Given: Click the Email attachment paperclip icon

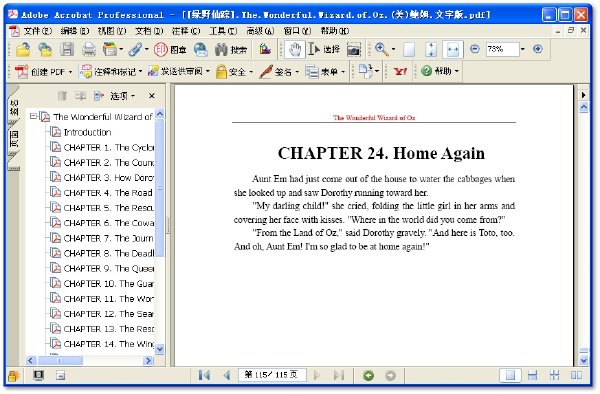Looking at the screenshot, I should pyautogui.click(x=135, y=49).
